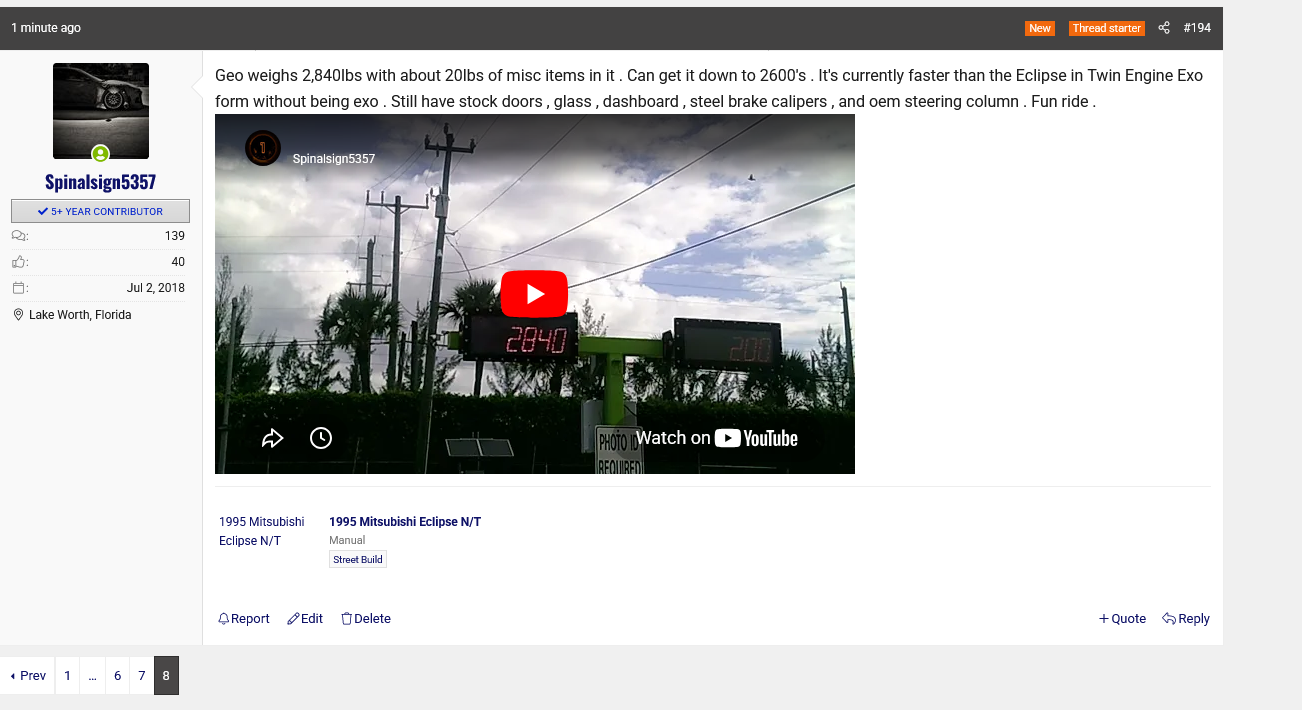Click the 1 minute ago timestamp

46,28
